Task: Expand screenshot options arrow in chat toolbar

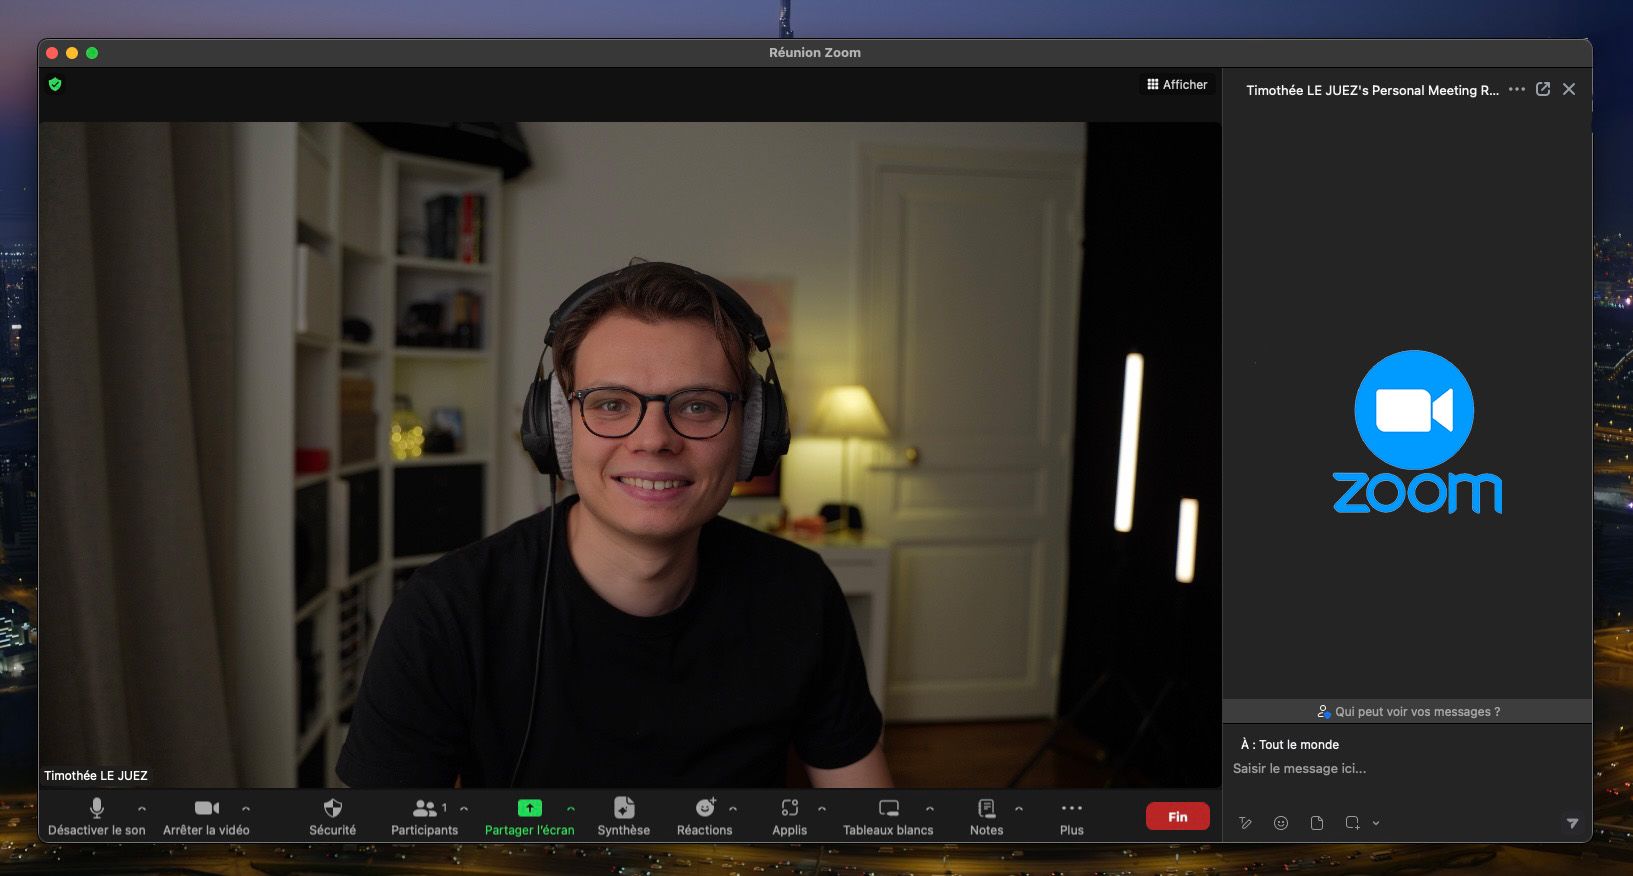Action: (x=1376, y=823)
